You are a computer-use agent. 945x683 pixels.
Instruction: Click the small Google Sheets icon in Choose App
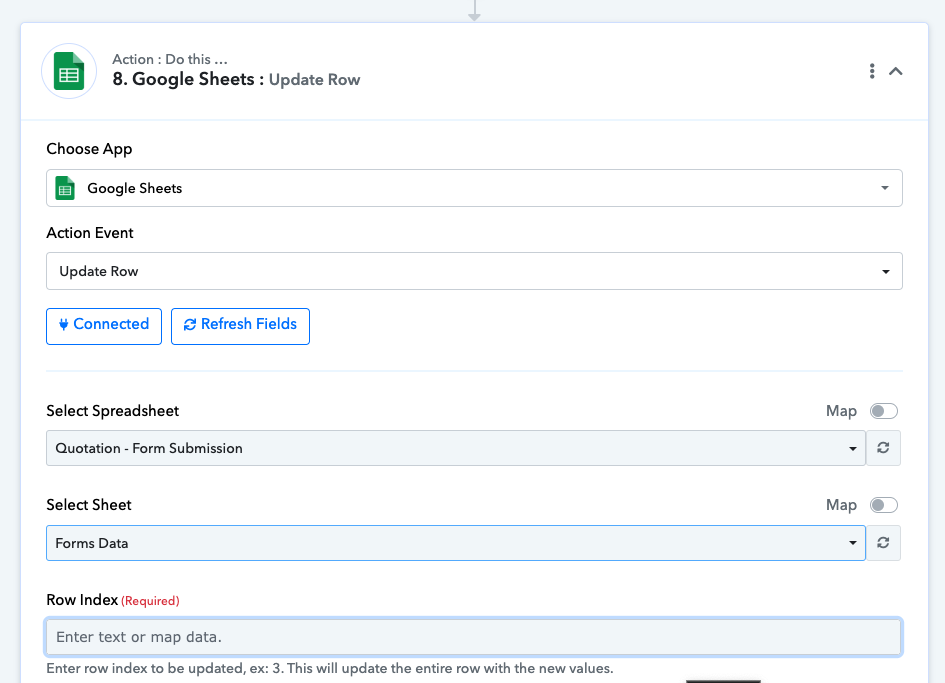[65, 188]
